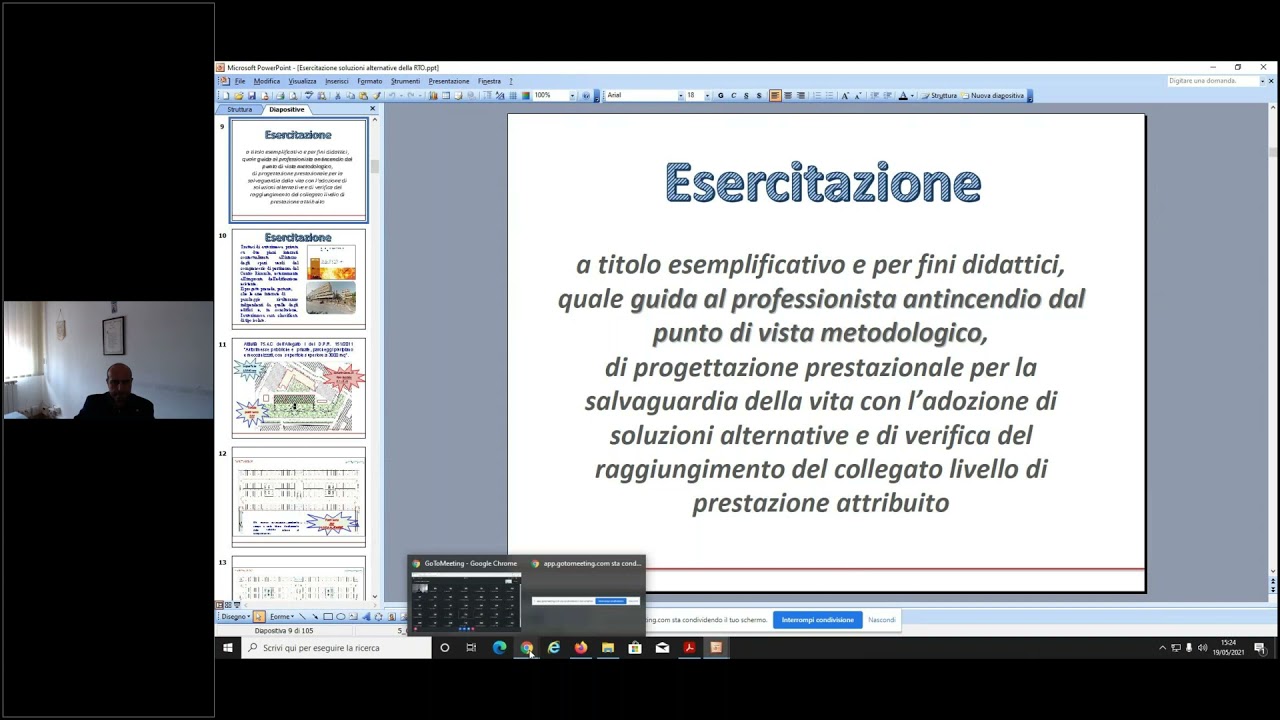This screenshot has width=1280, height=720.
Task: Pick the Select Objects arrow tool
Action: point(258,616)
